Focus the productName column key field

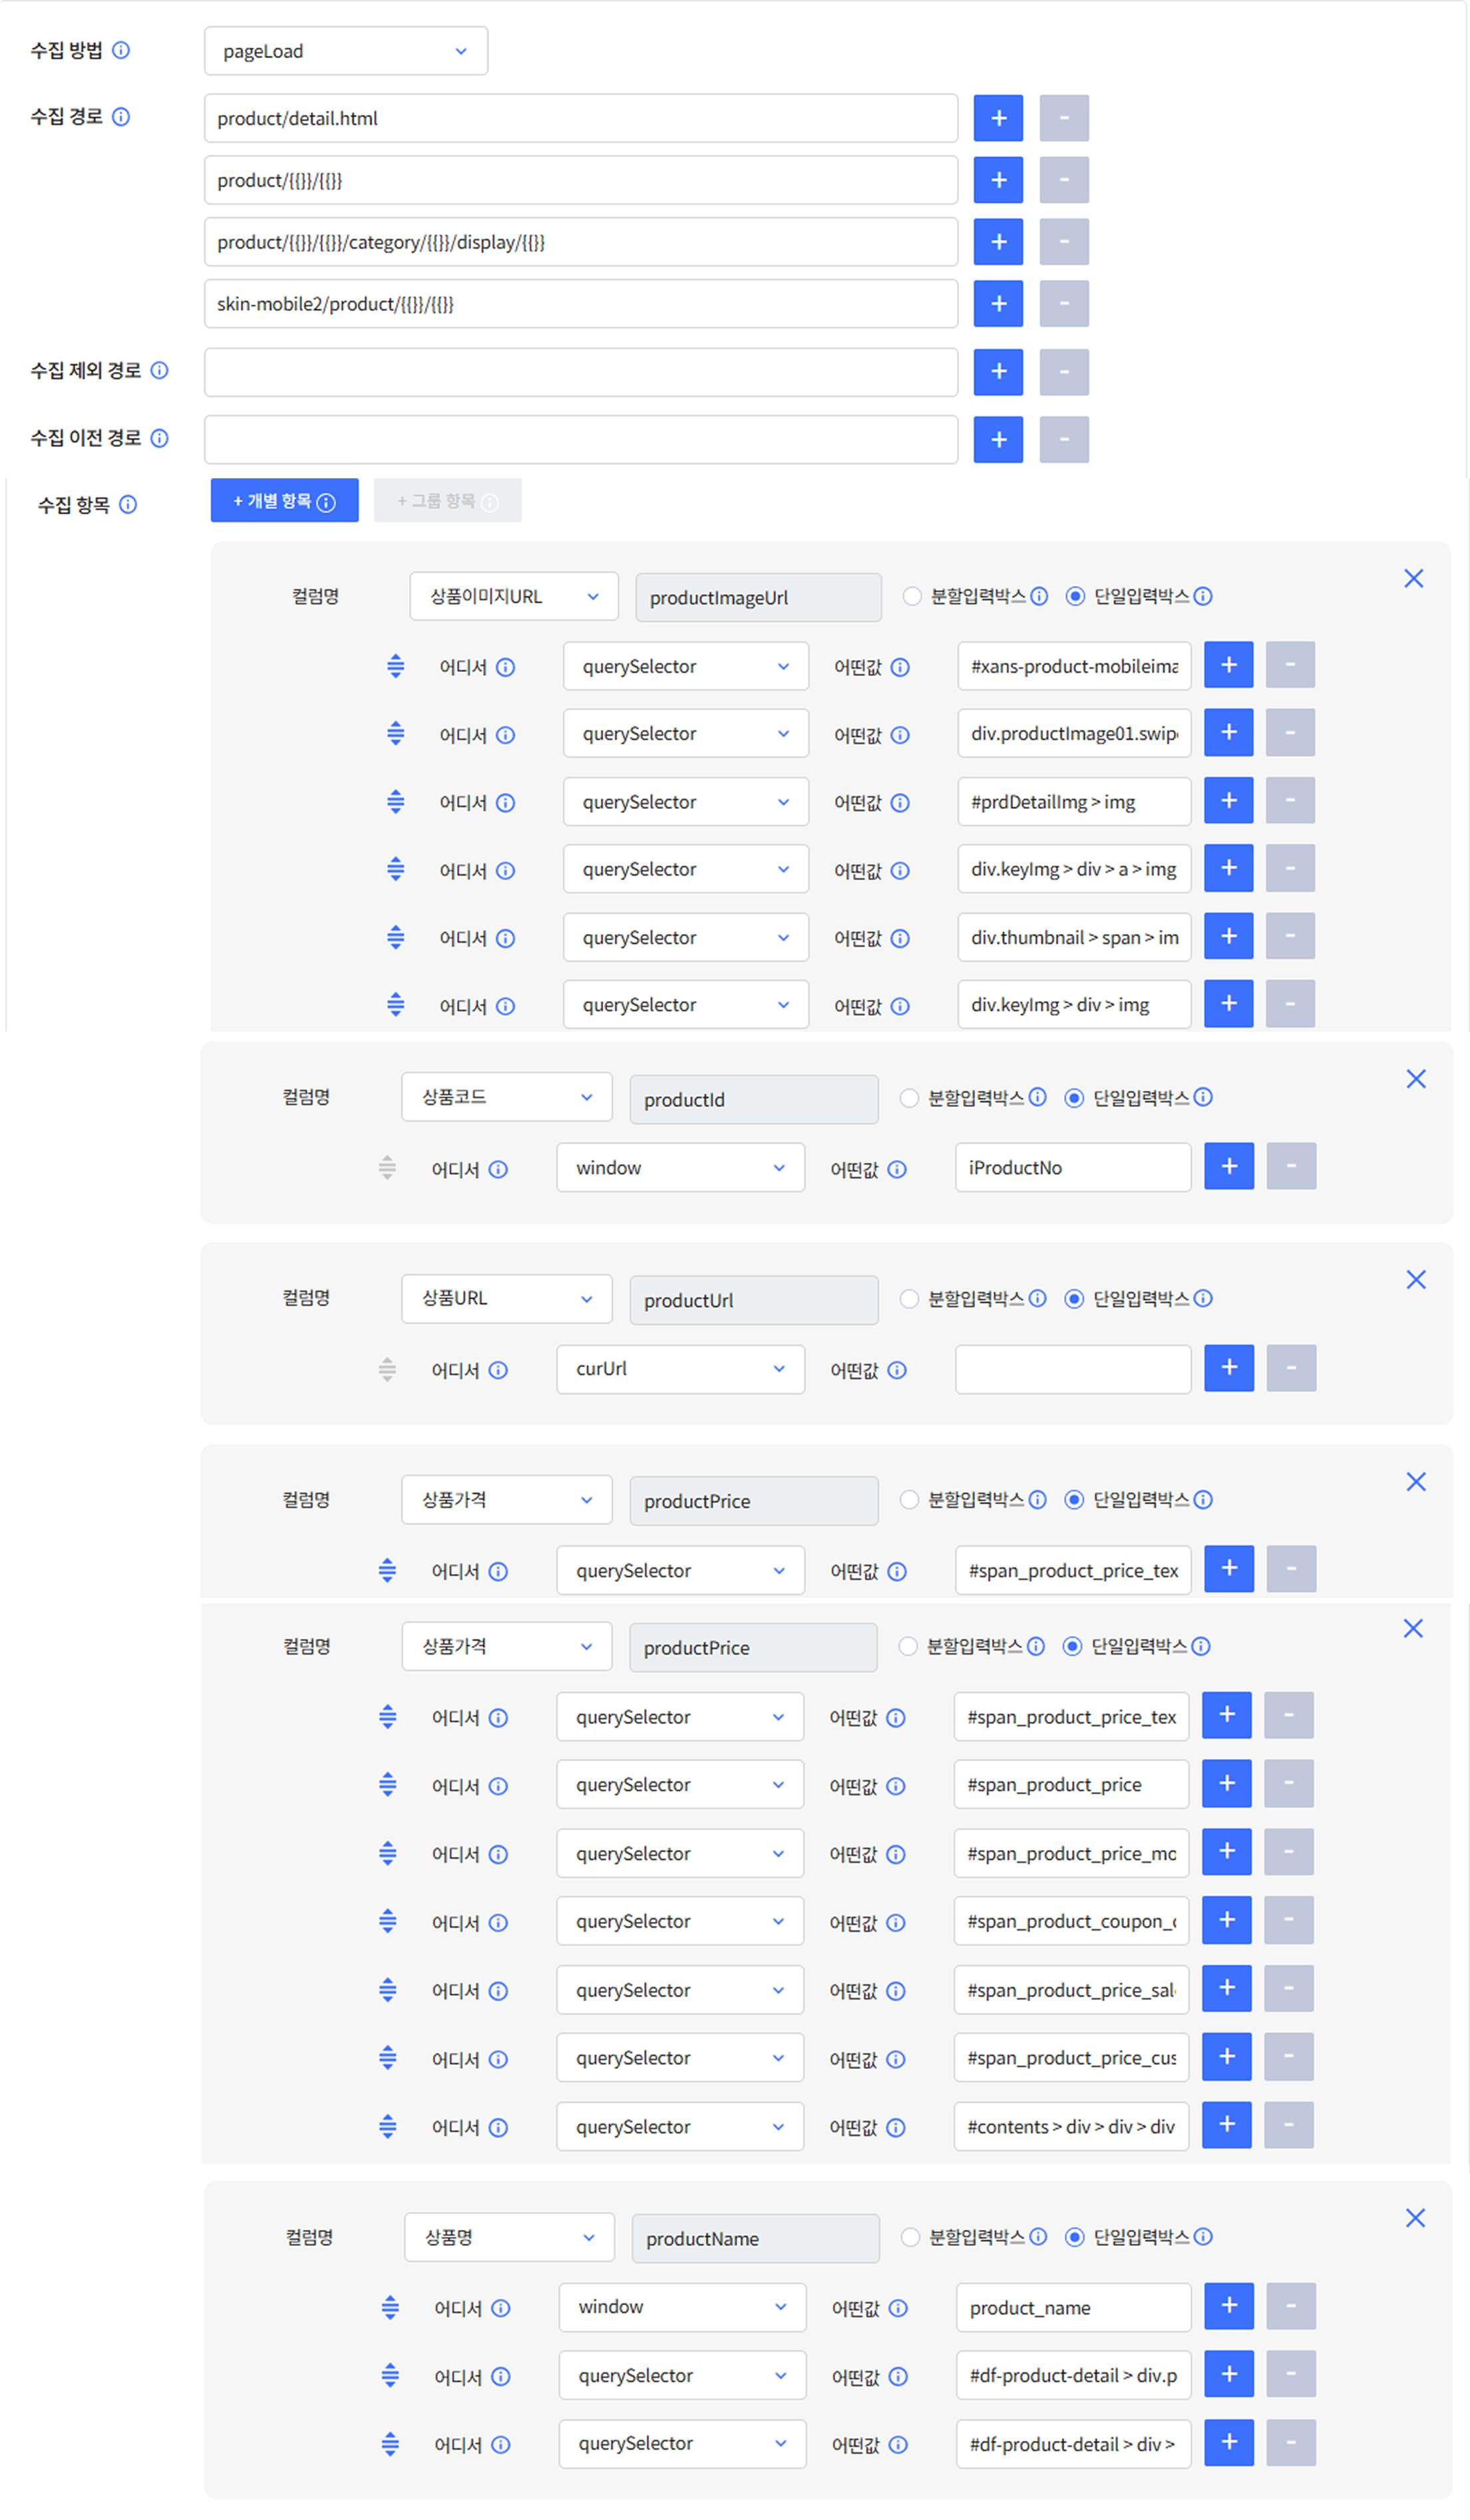[x=755, y=2238]
